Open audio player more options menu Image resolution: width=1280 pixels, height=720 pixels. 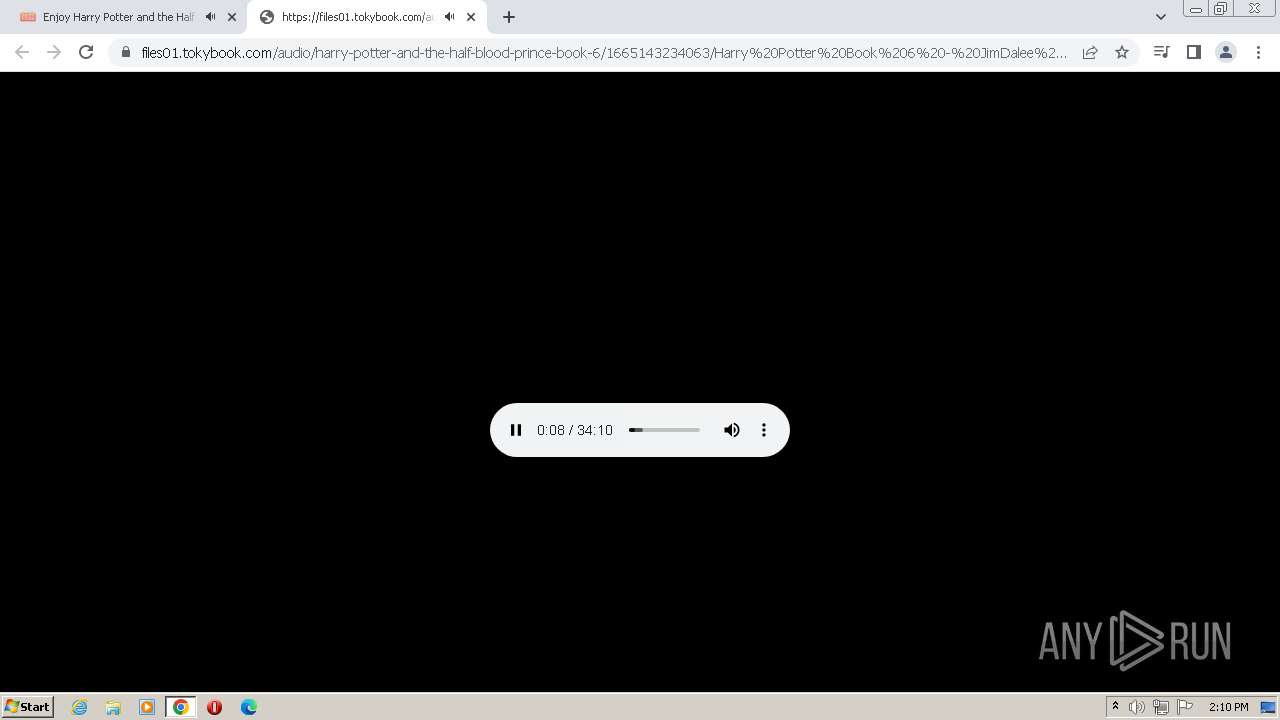[764, 430]
